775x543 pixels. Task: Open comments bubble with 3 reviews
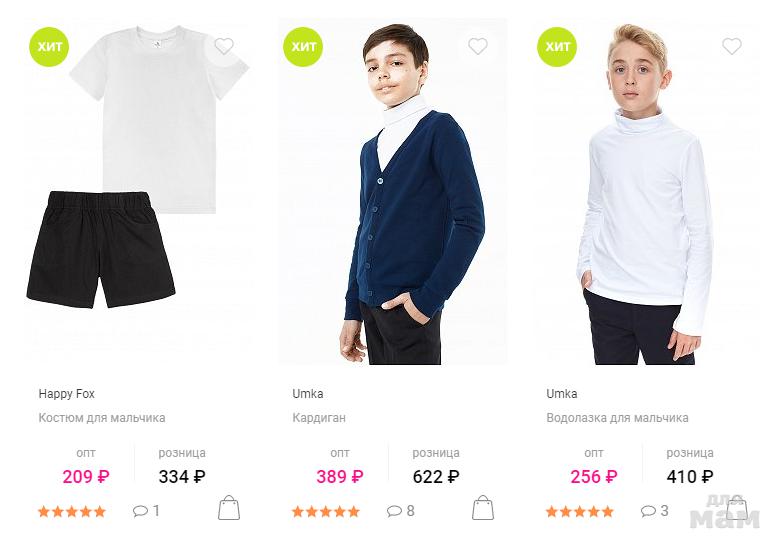pyautogui.click(x=655, y=511)
